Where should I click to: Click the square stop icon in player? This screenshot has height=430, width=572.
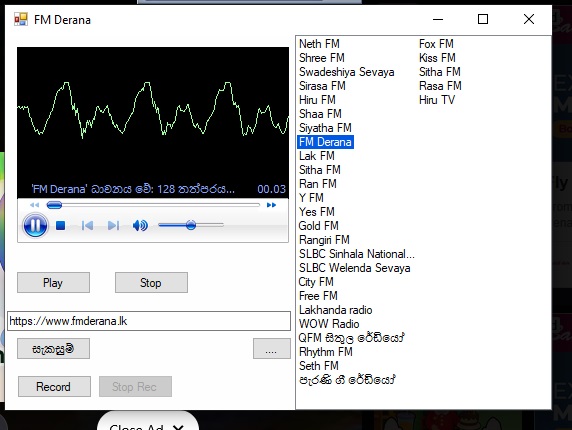click(x=61, y=226)
